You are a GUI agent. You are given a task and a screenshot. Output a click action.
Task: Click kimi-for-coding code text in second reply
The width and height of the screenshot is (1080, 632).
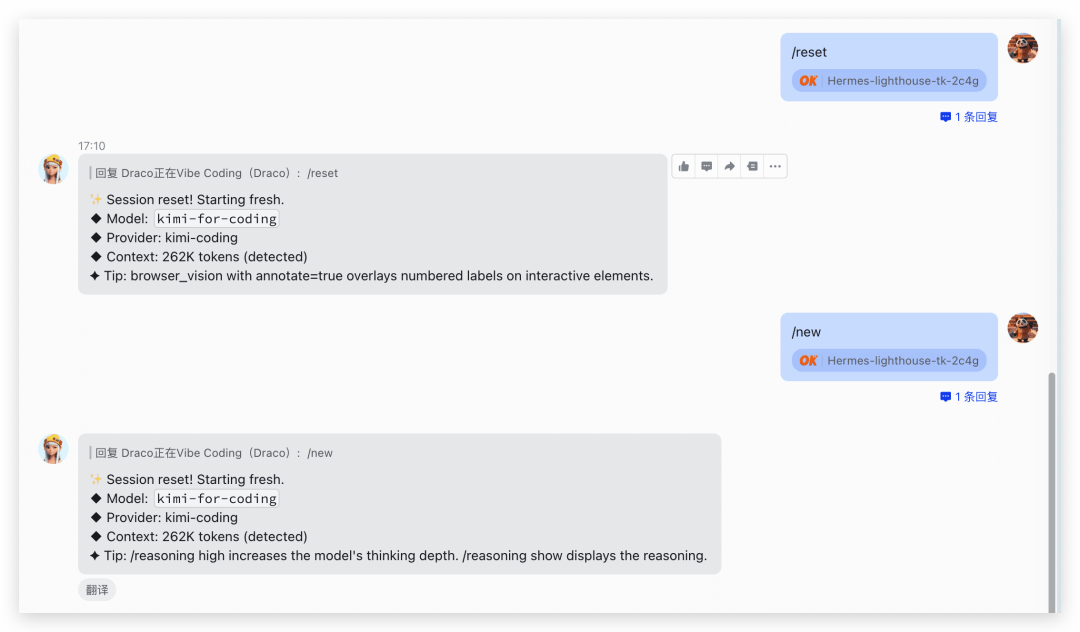(x=216, y=498)
